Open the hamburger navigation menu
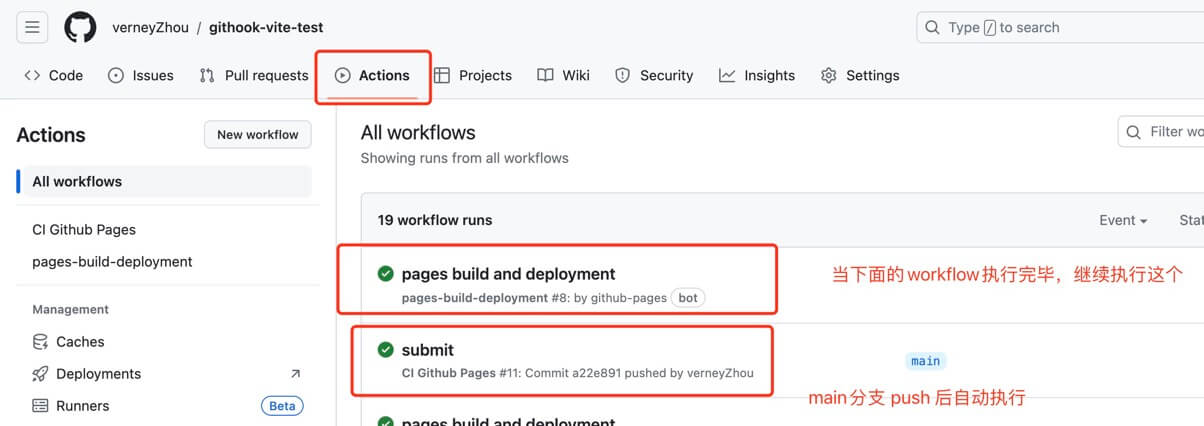This screenshot has width=1204, height=426. pos(32,27)
